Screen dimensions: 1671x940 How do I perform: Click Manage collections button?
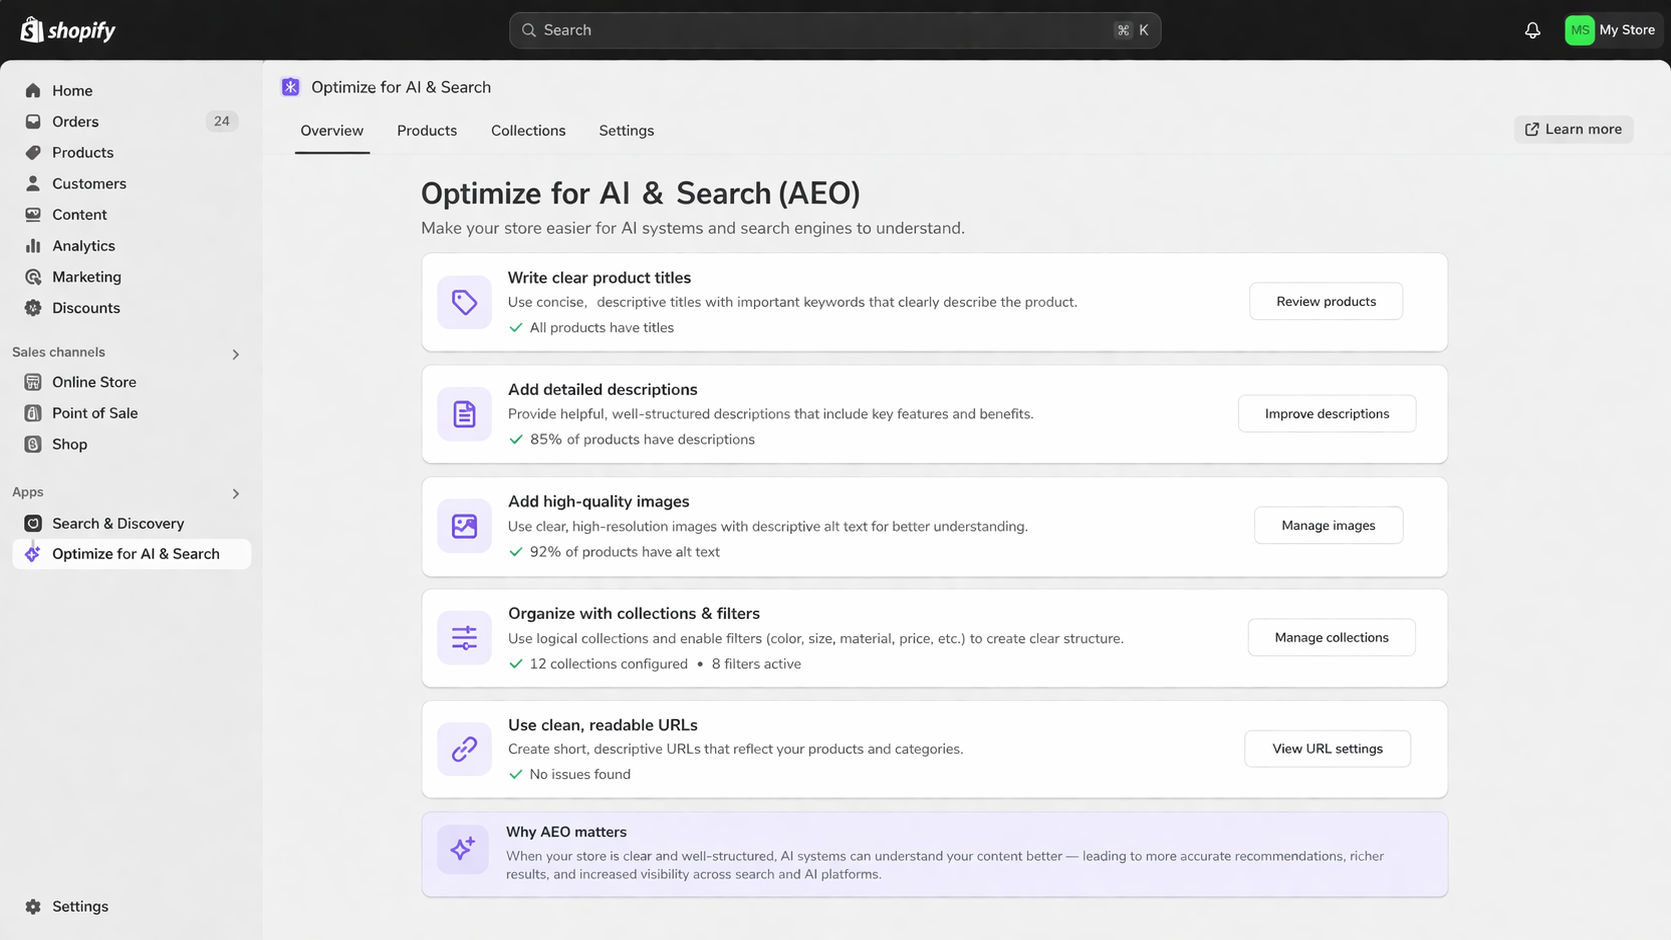1331,637
